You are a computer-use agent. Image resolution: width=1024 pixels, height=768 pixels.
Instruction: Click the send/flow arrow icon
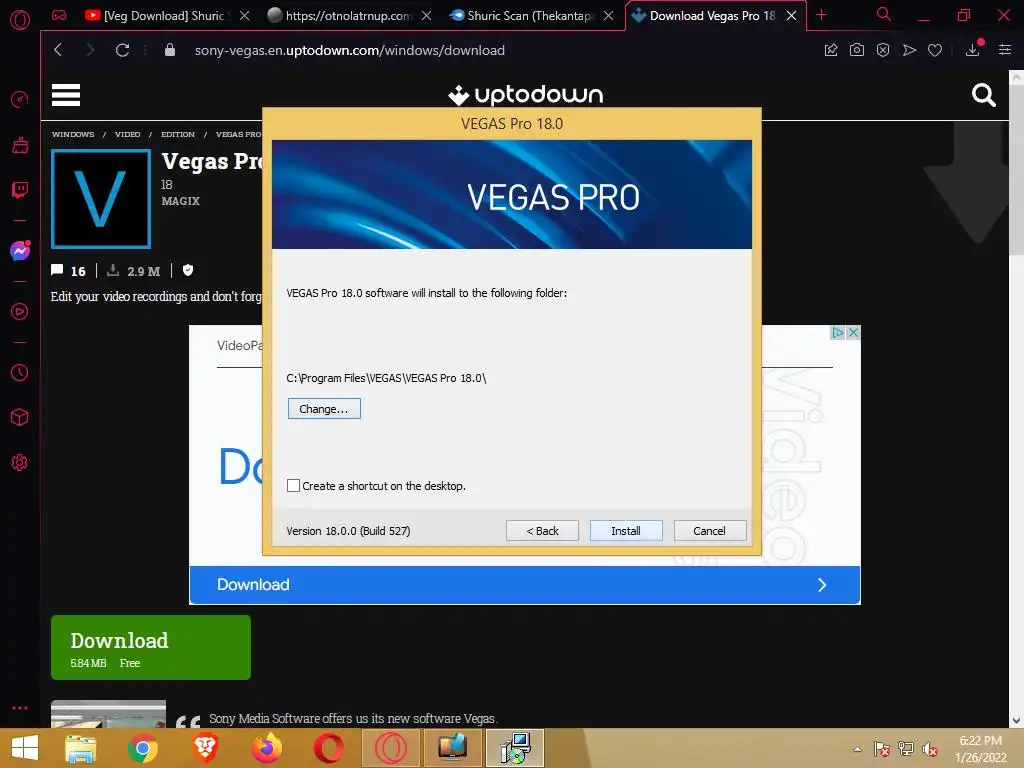pos(909,50)
